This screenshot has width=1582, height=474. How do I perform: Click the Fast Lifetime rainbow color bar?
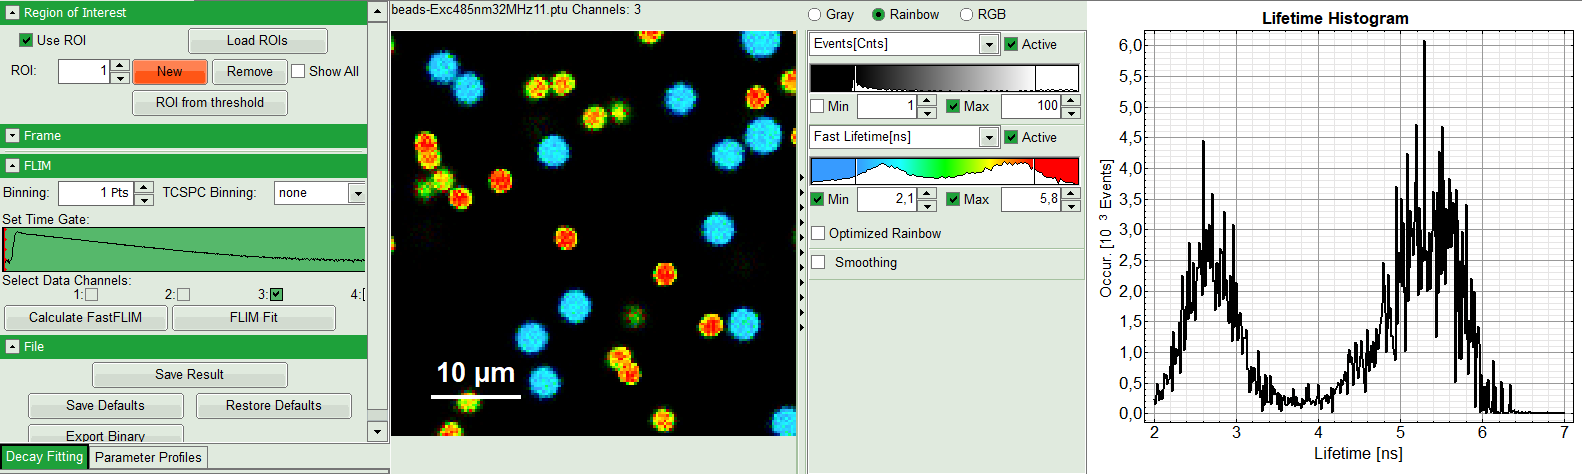[944, 171]
